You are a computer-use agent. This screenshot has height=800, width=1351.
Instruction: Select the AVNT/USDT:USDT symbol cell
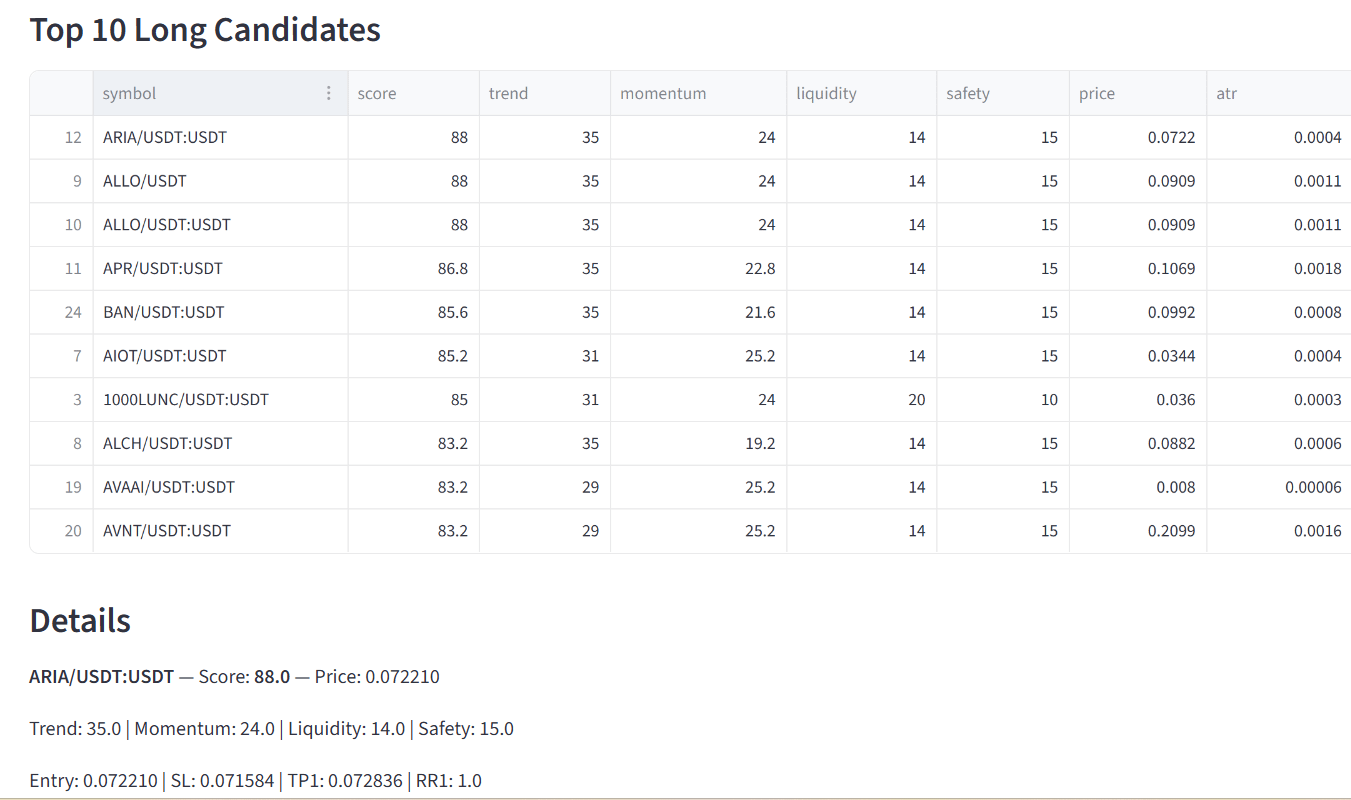(221, 530)
